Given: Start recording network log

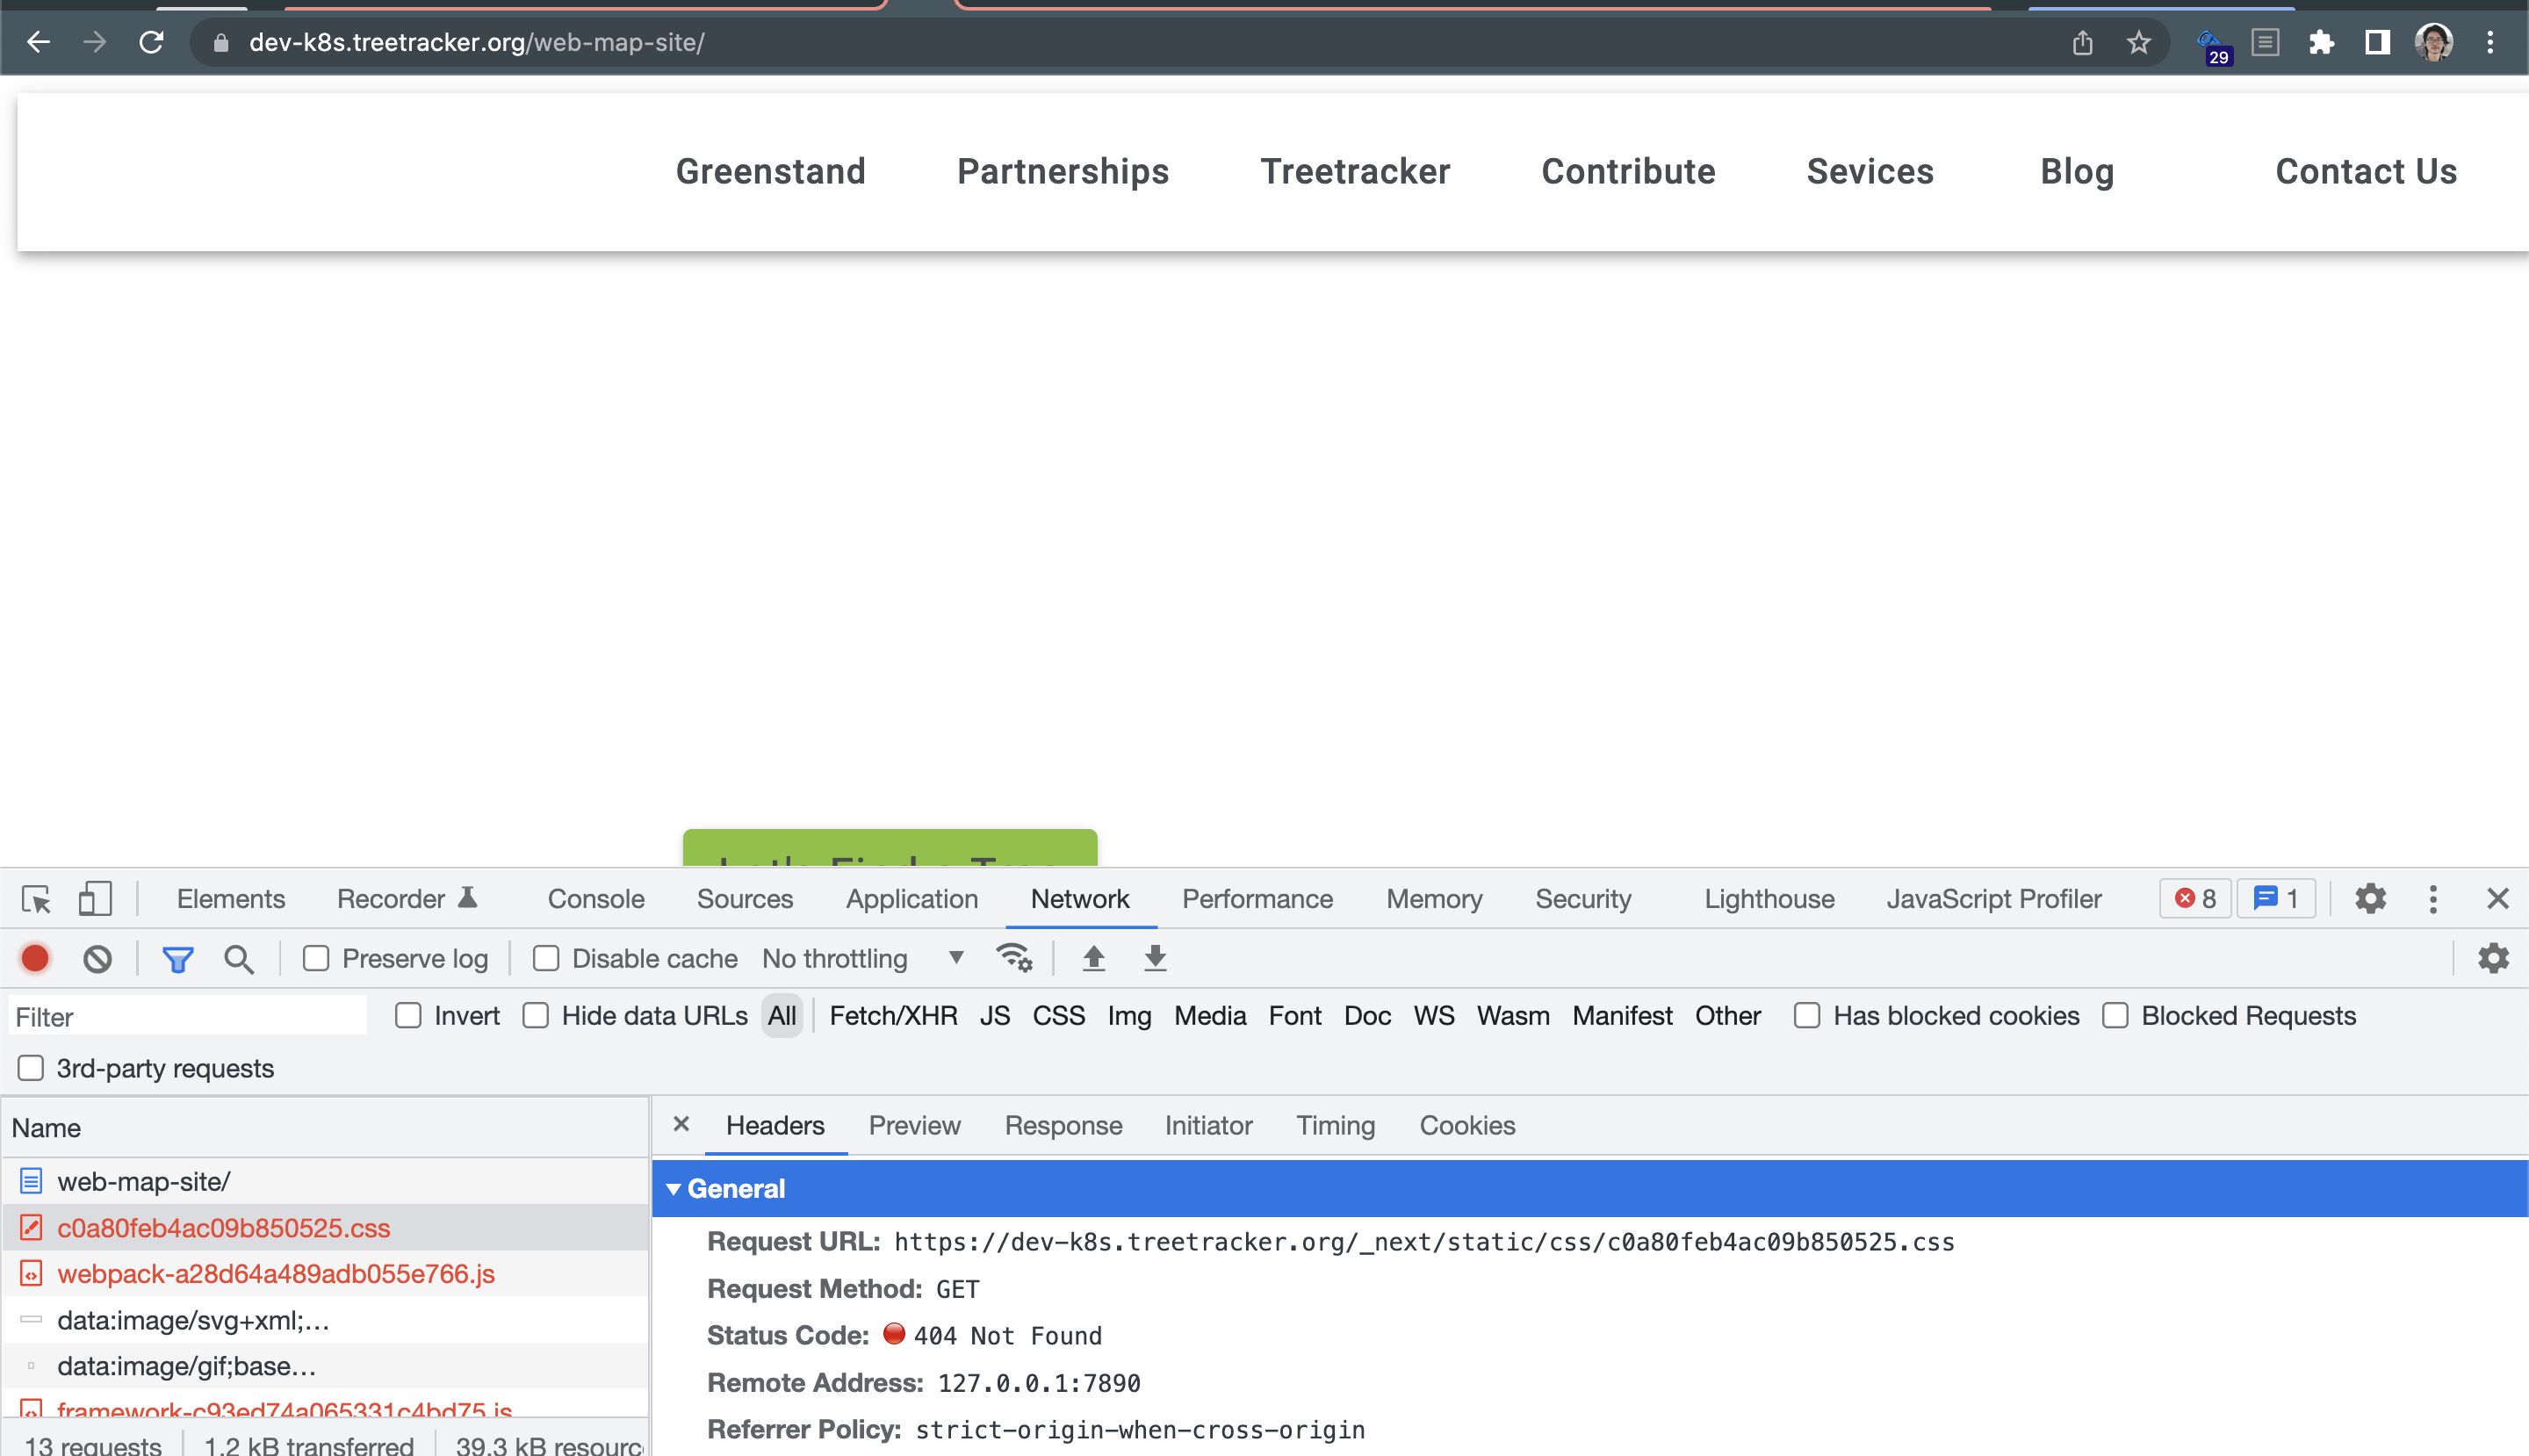Looking at the screenshot, I should click(x=34, y=958).
